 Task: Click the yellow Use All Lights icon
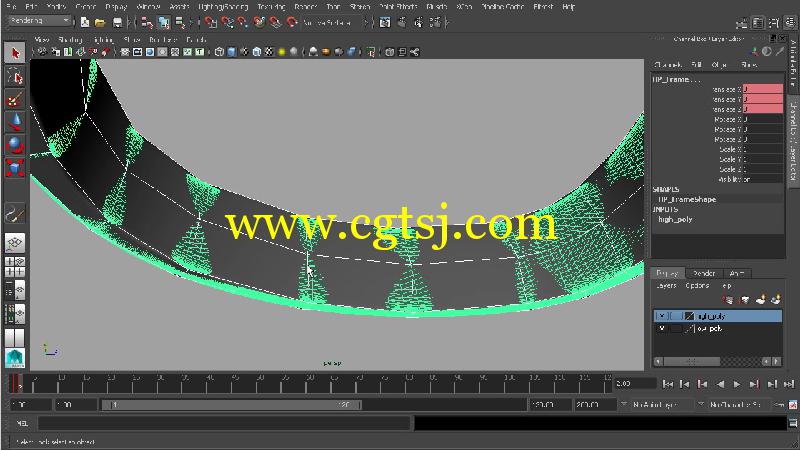tap(281, 52)
